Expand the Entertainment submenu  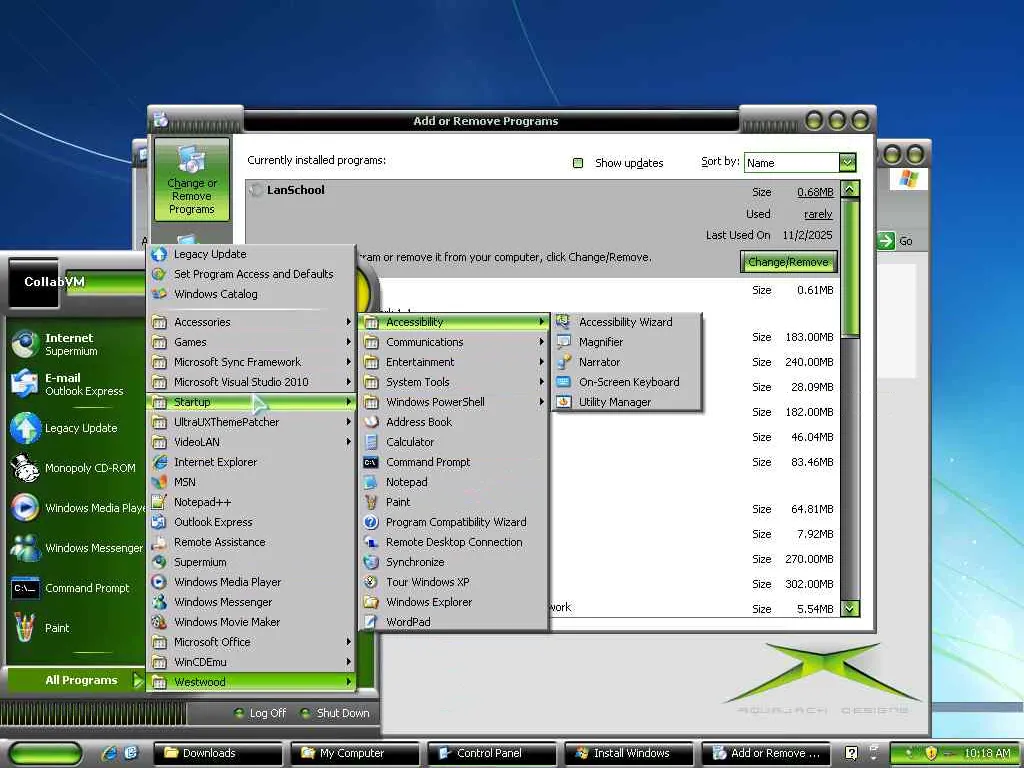click(x=454, y=362)
